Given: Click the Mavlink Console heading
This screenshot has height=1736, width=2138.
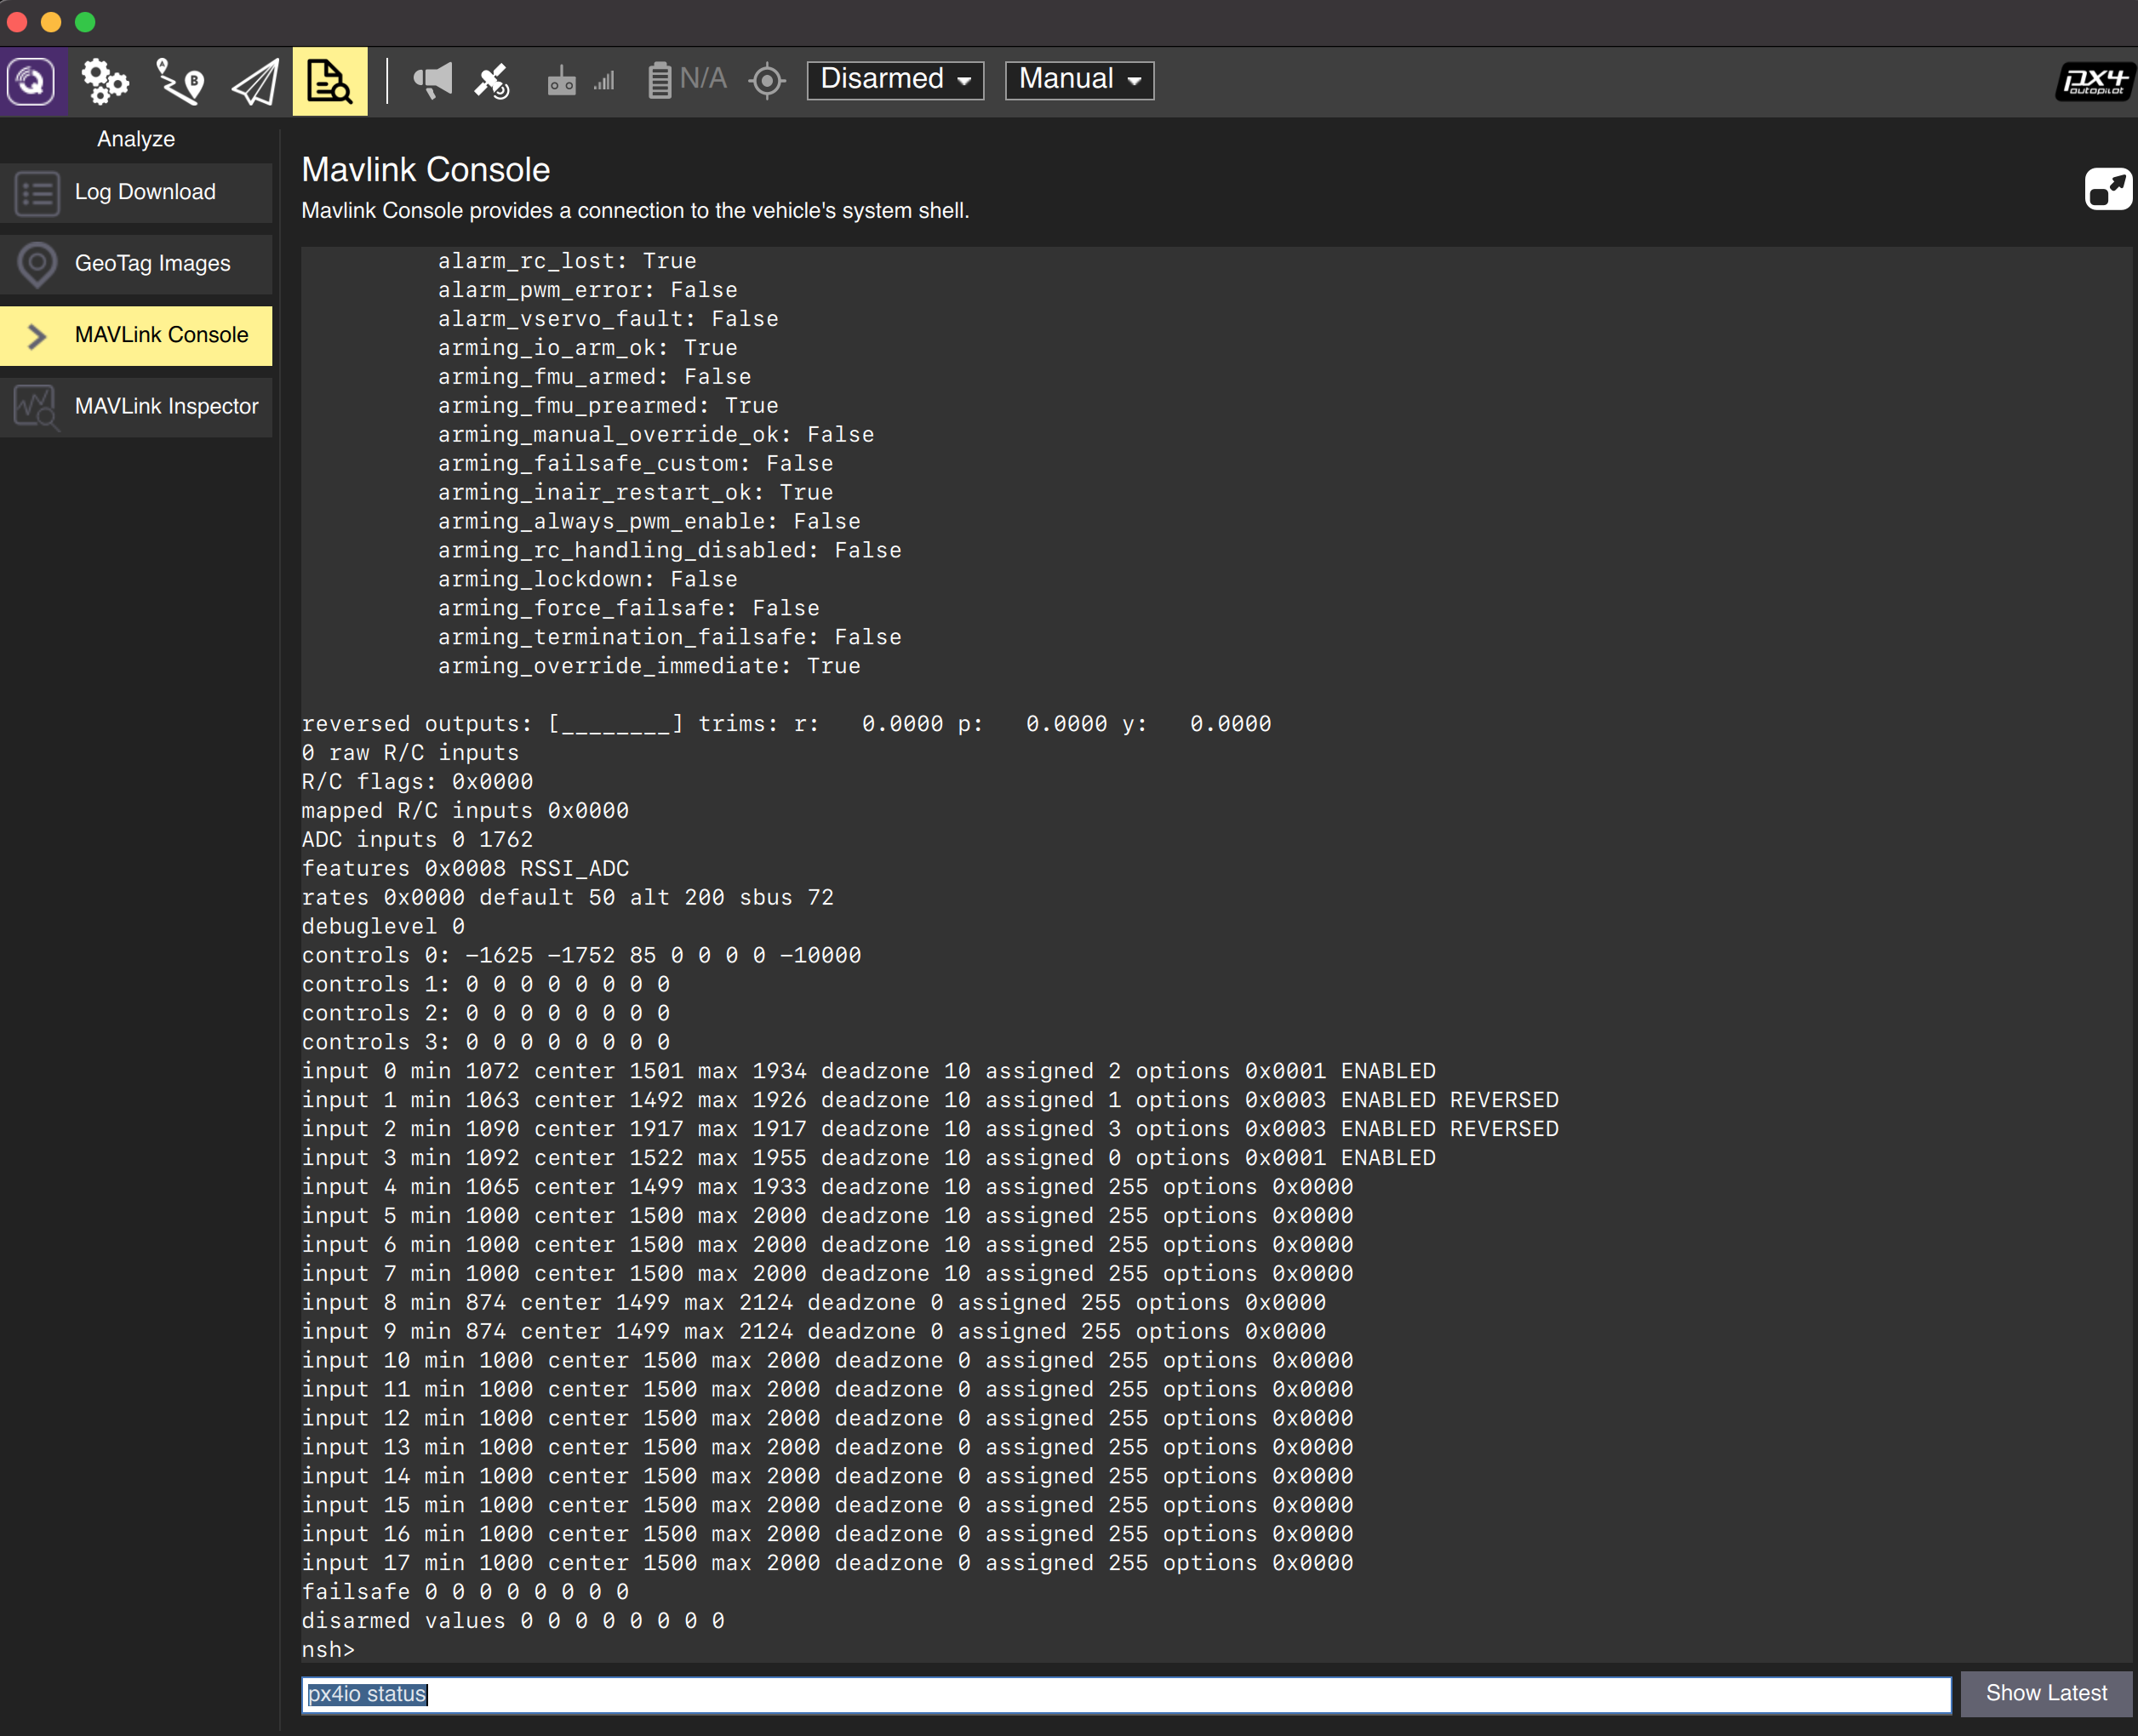Looking at the screenshot, I should (x=425, y=169).
